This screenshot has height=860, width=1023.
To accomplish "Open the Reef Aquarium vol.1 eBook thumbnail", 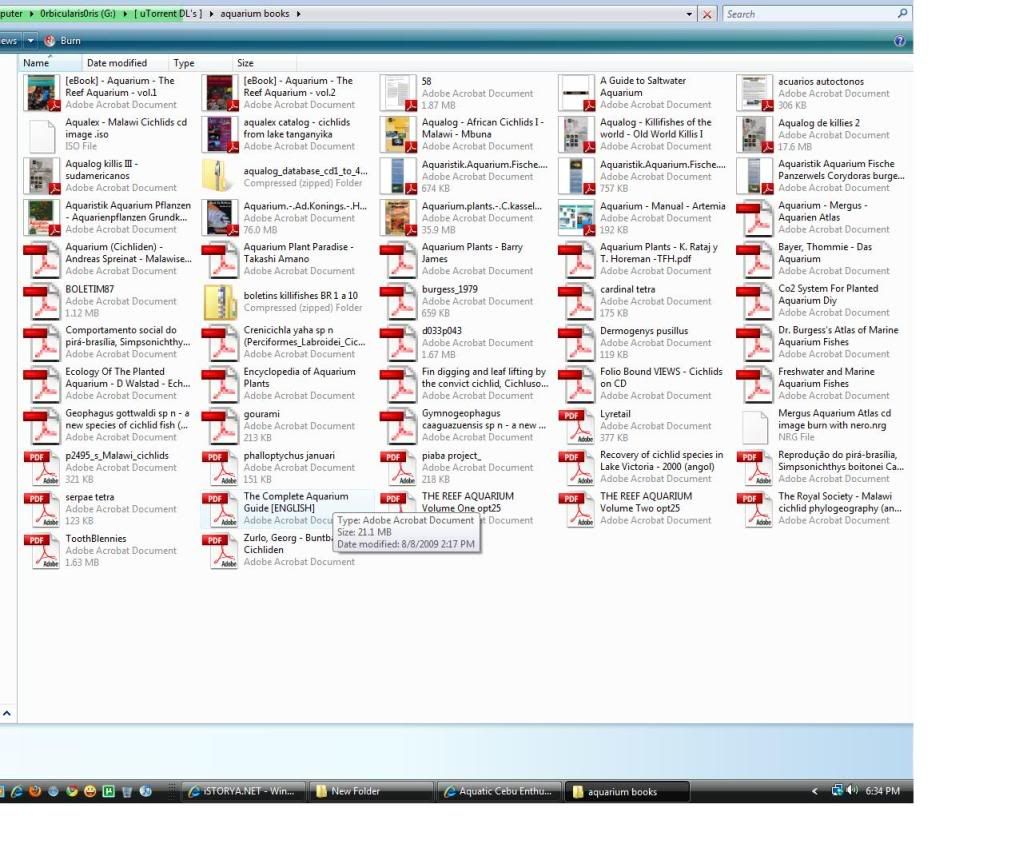I will (42, 92).
